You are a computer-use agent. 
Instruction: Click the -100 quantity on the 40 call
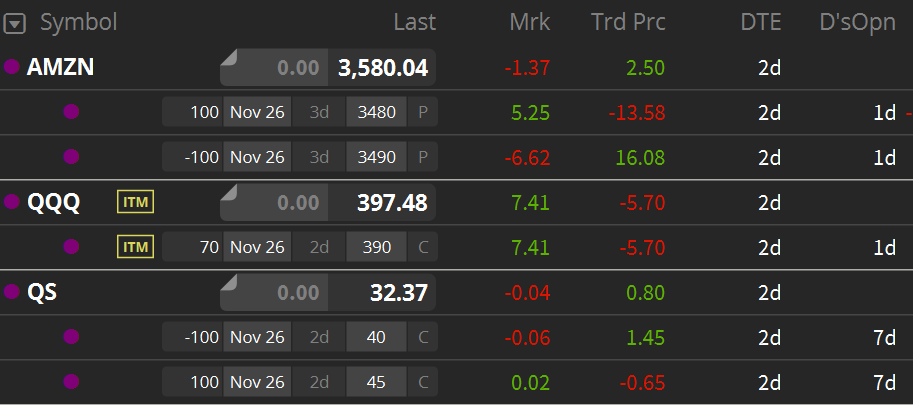pyautogui.click(x=192, y=337)
